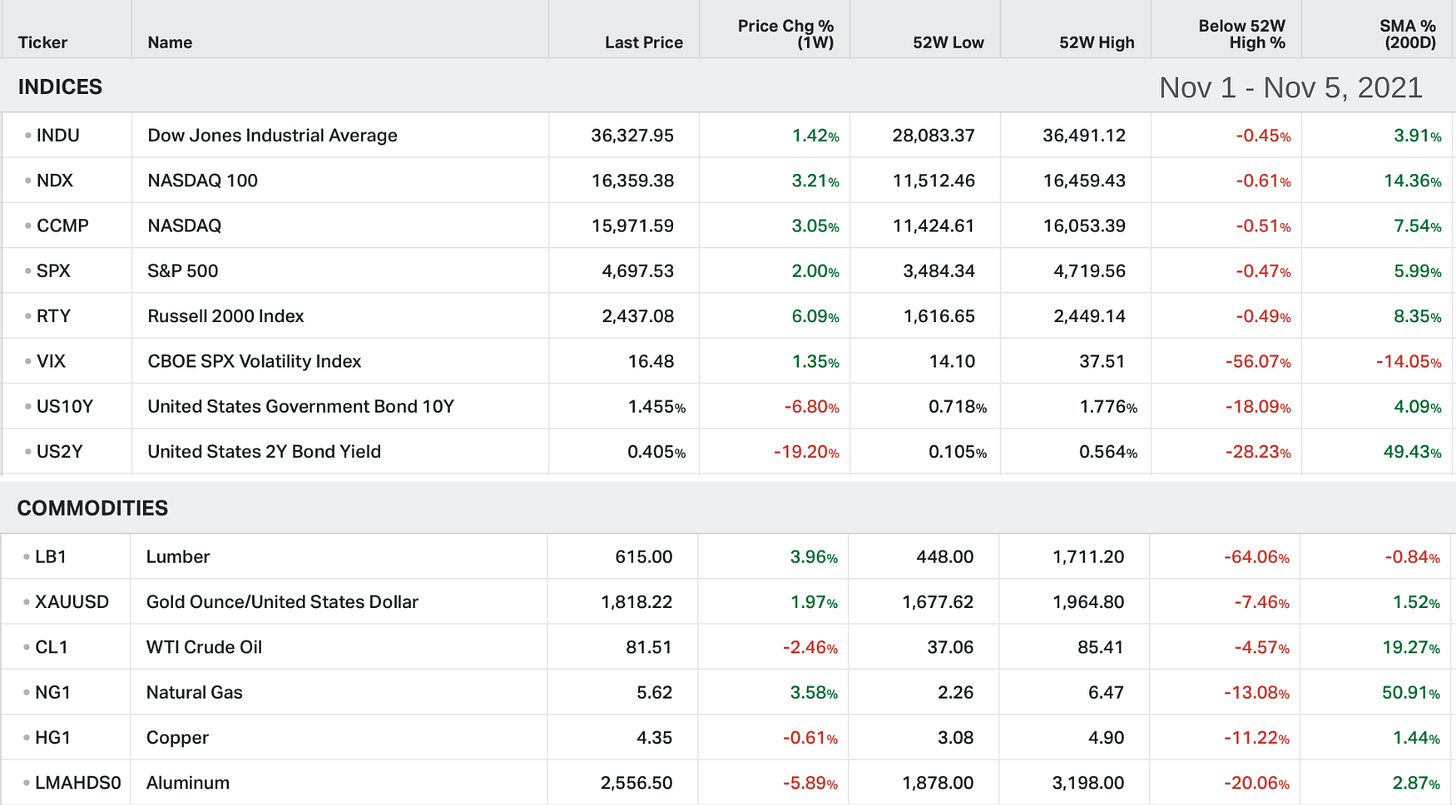1456x805 pixels.
Task: Select Gold Ounce/United States Dollar name
Action: pyautogui.click(x=282, y=601)
